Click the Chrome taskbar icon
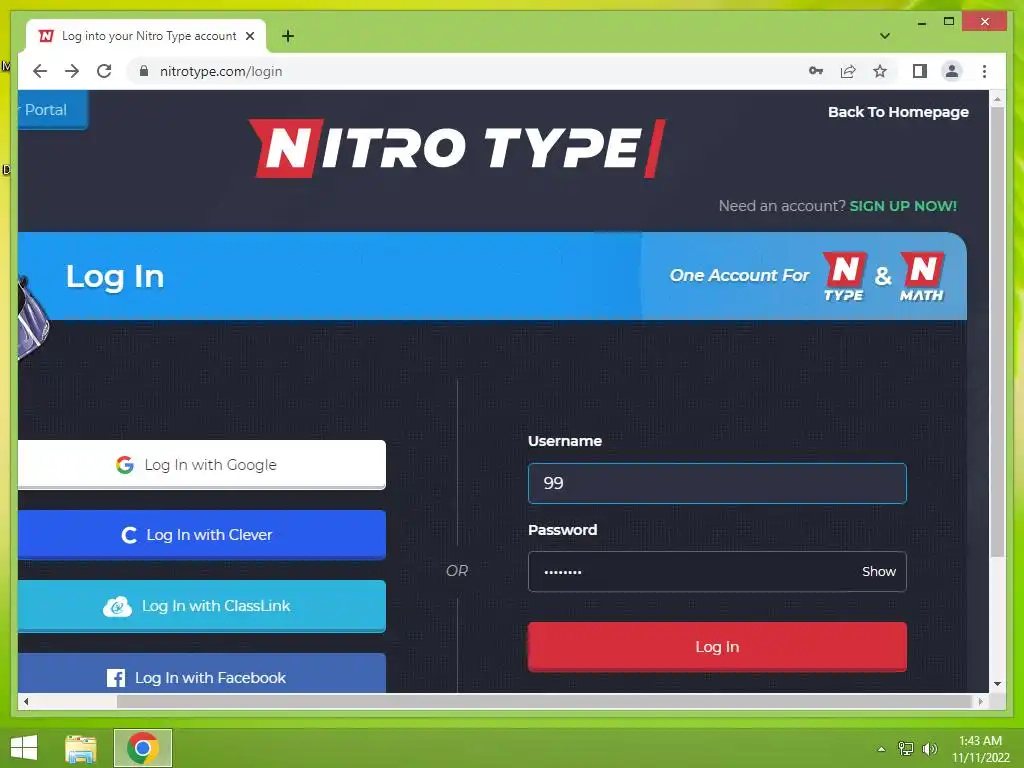 [143, 748]
